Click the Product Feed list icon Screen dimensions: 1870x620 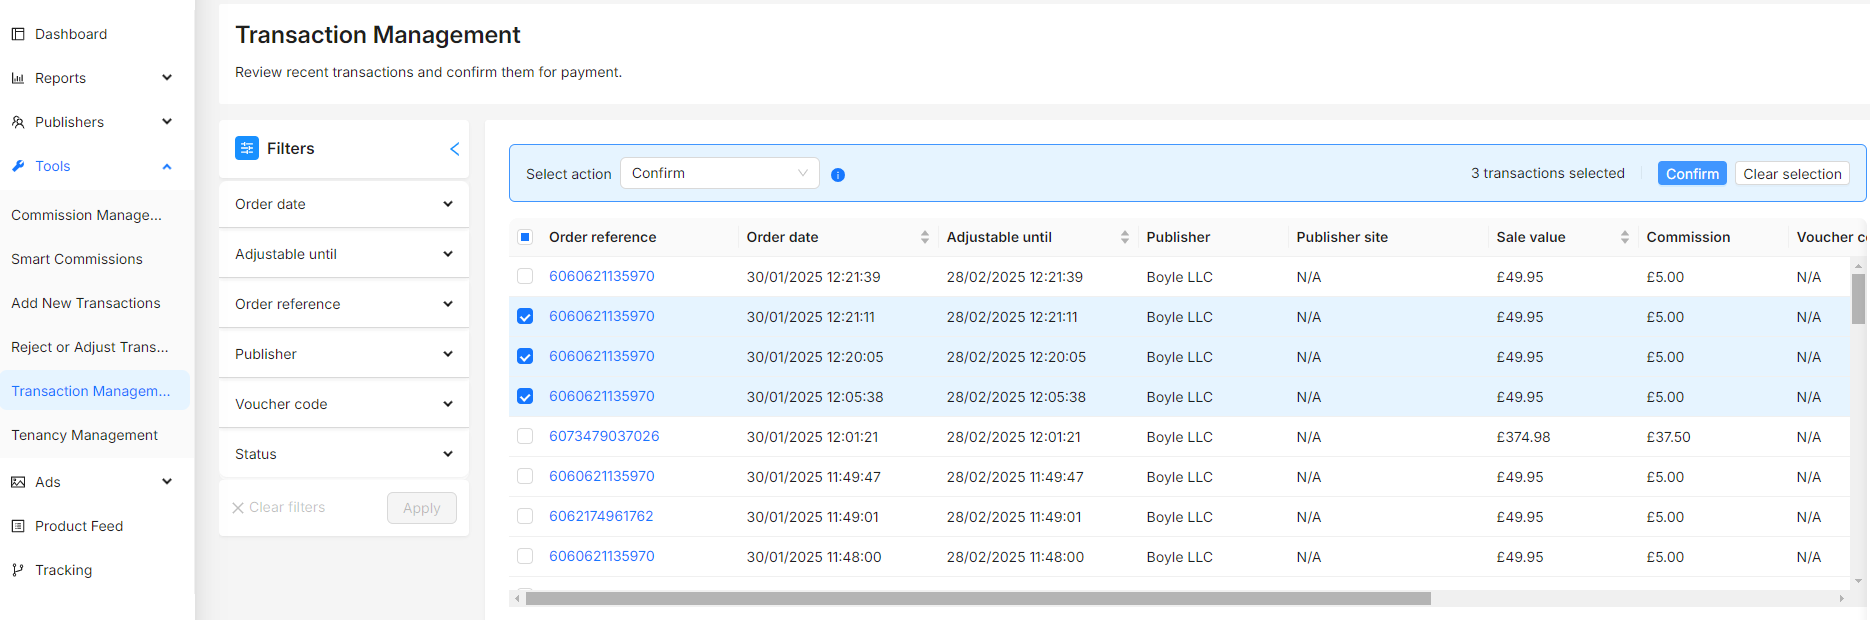18,526
